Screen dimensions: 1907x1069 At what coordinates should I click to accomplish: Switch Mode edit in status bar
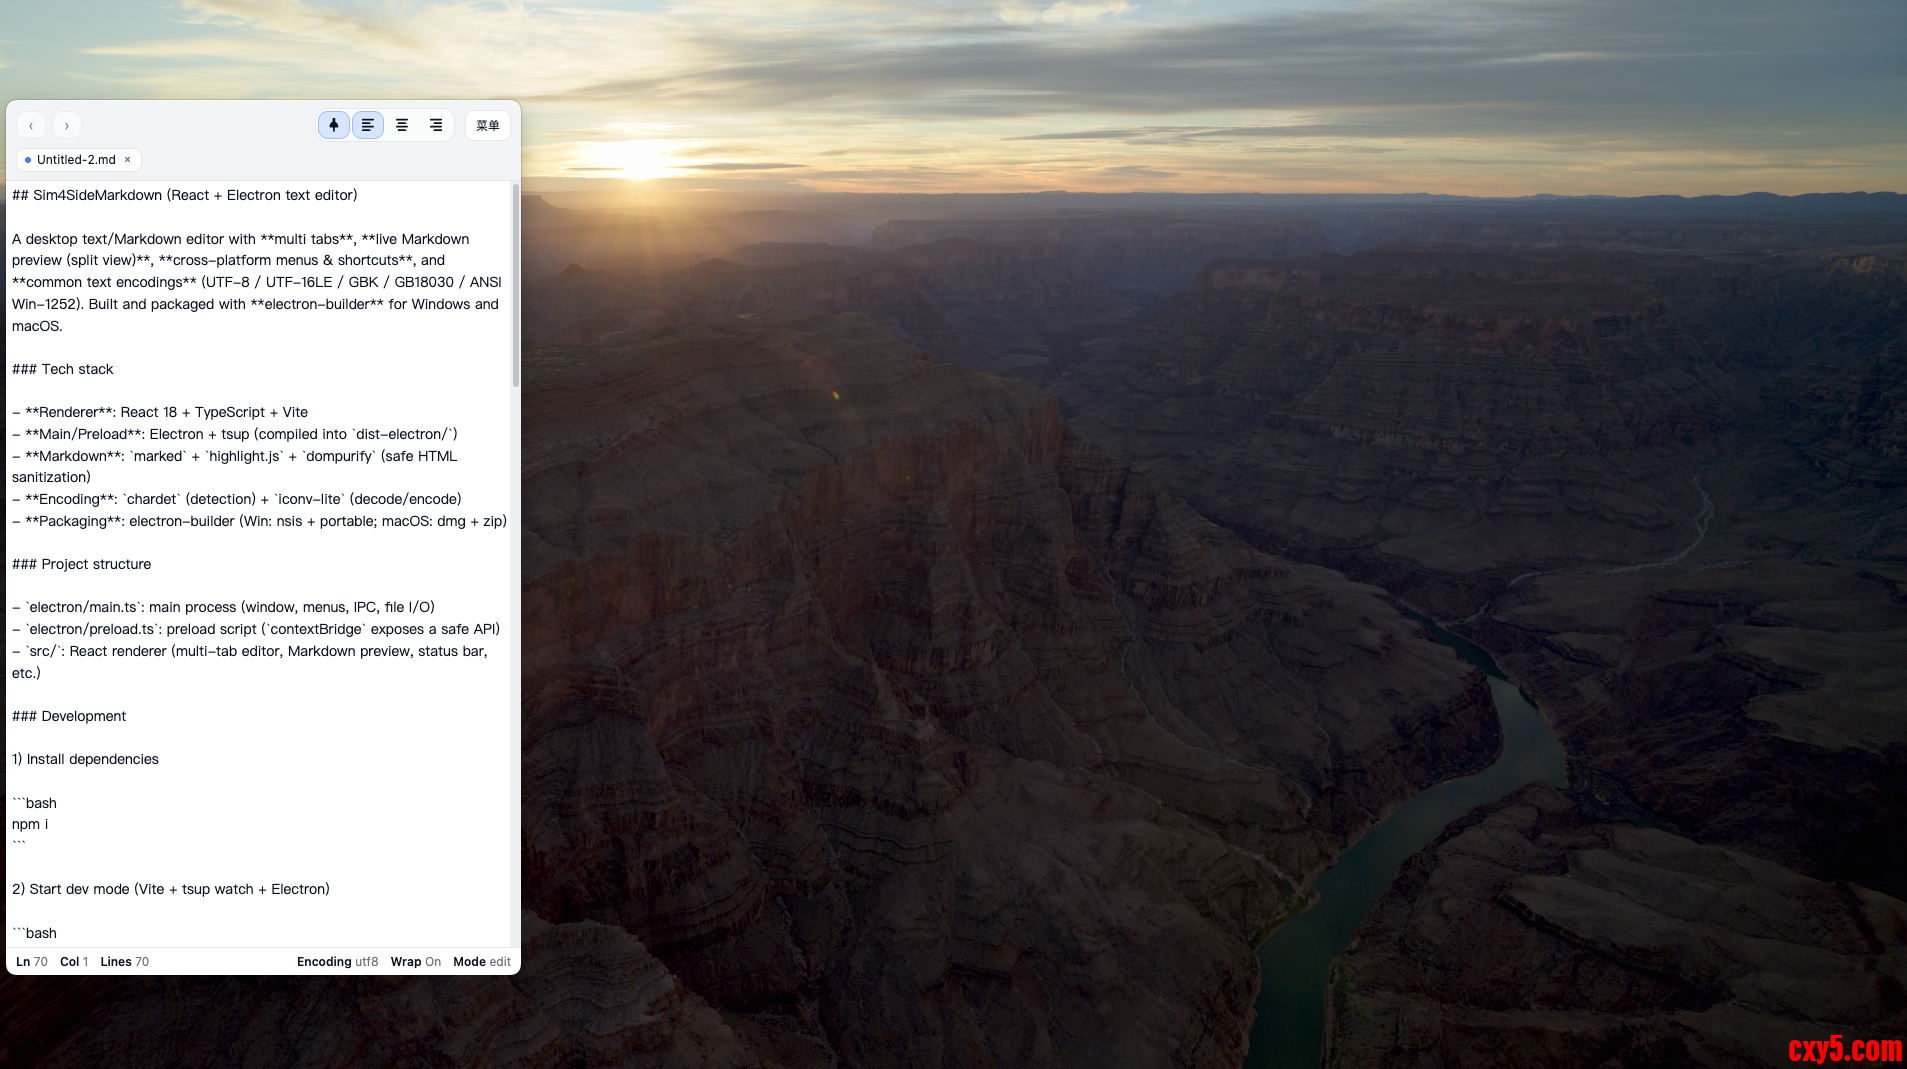[x=481, y=962]
